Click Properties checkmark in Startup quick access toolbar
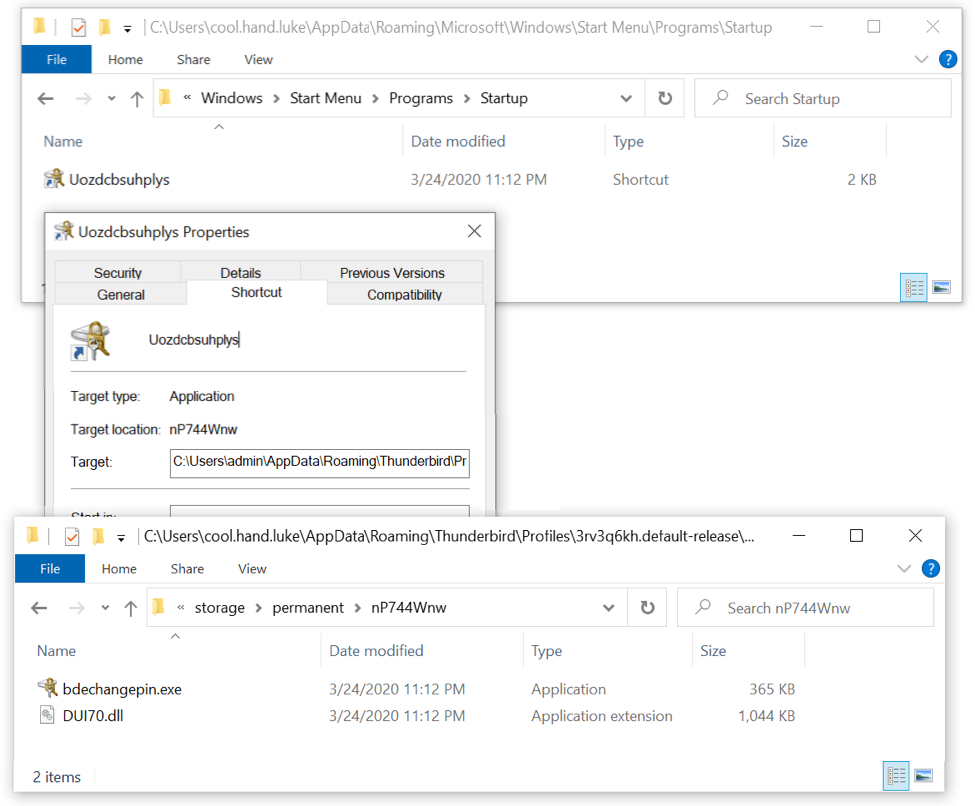 point(78,28)
